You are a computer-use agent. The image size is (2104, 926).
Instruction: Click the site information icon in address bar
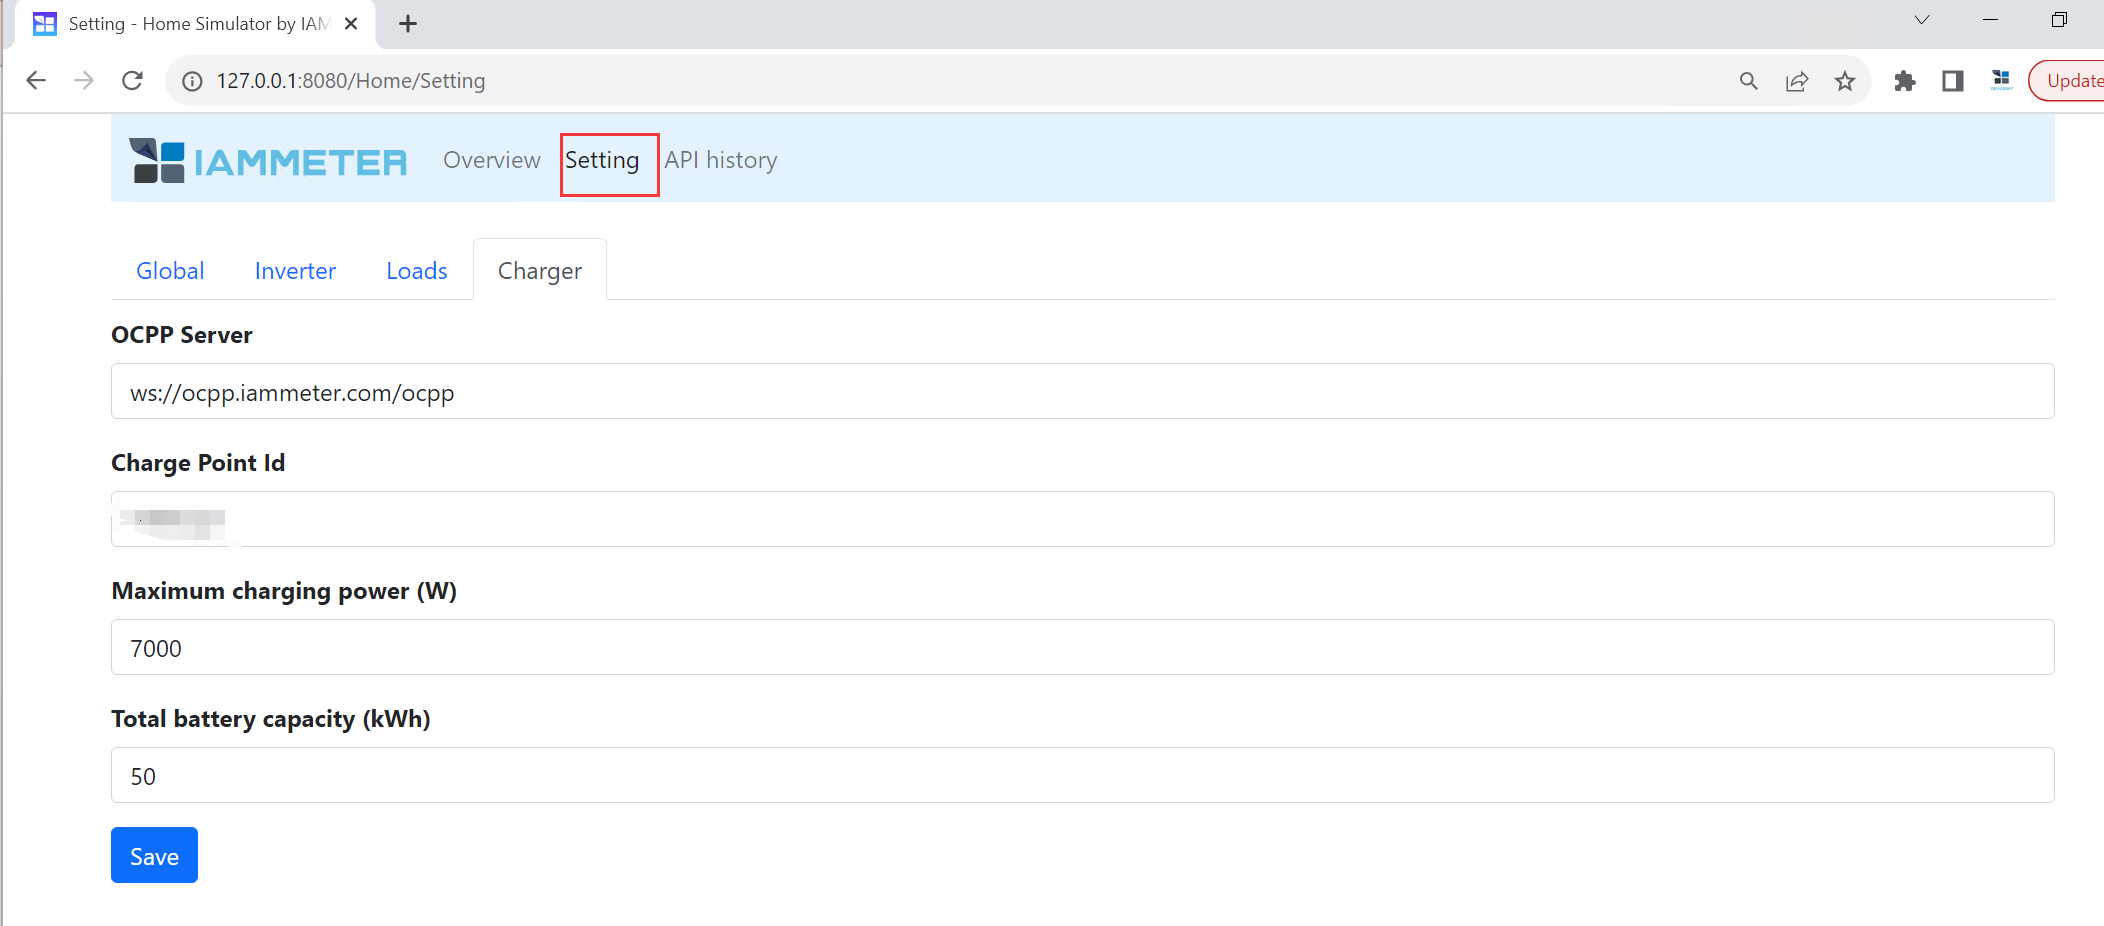click(x=192, y=81)
